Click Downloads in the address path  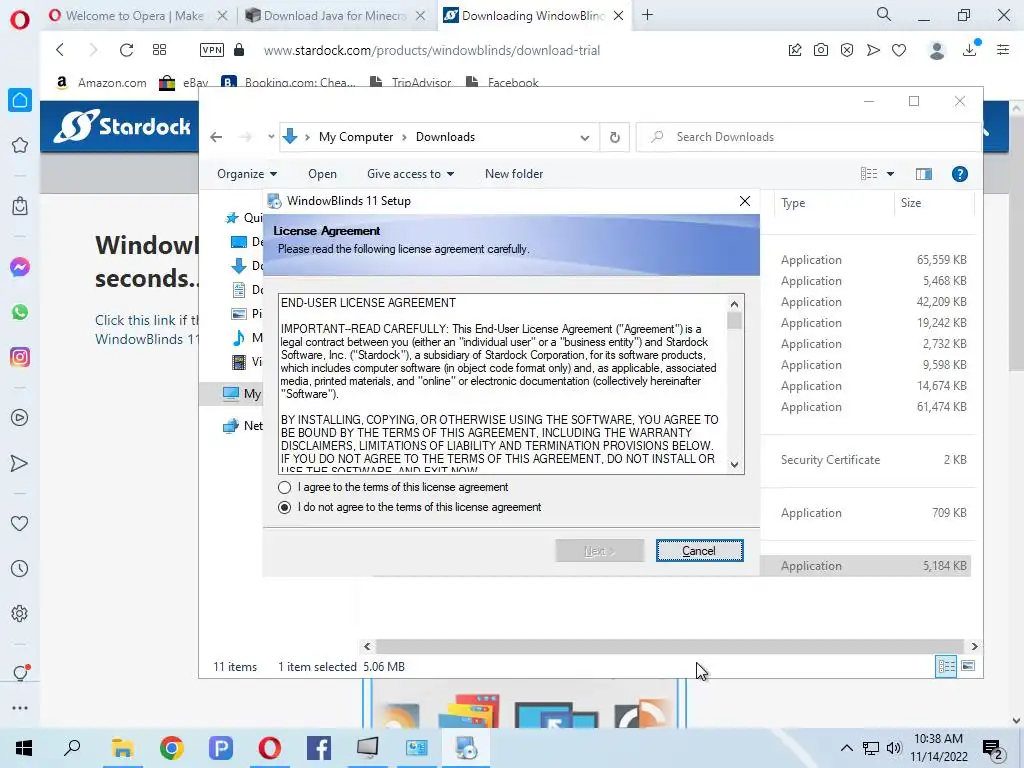(x=445, y=137)
